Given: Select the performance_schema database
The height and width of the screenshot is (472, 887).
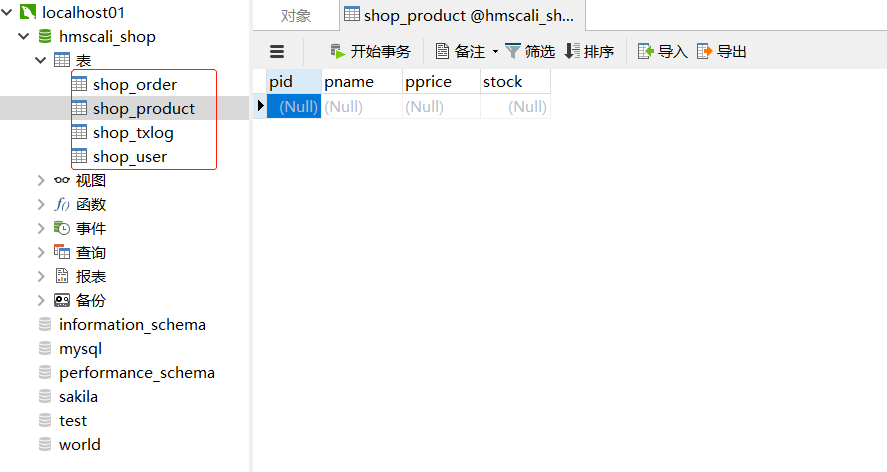Looking at the screenshot, I should 137,372.
